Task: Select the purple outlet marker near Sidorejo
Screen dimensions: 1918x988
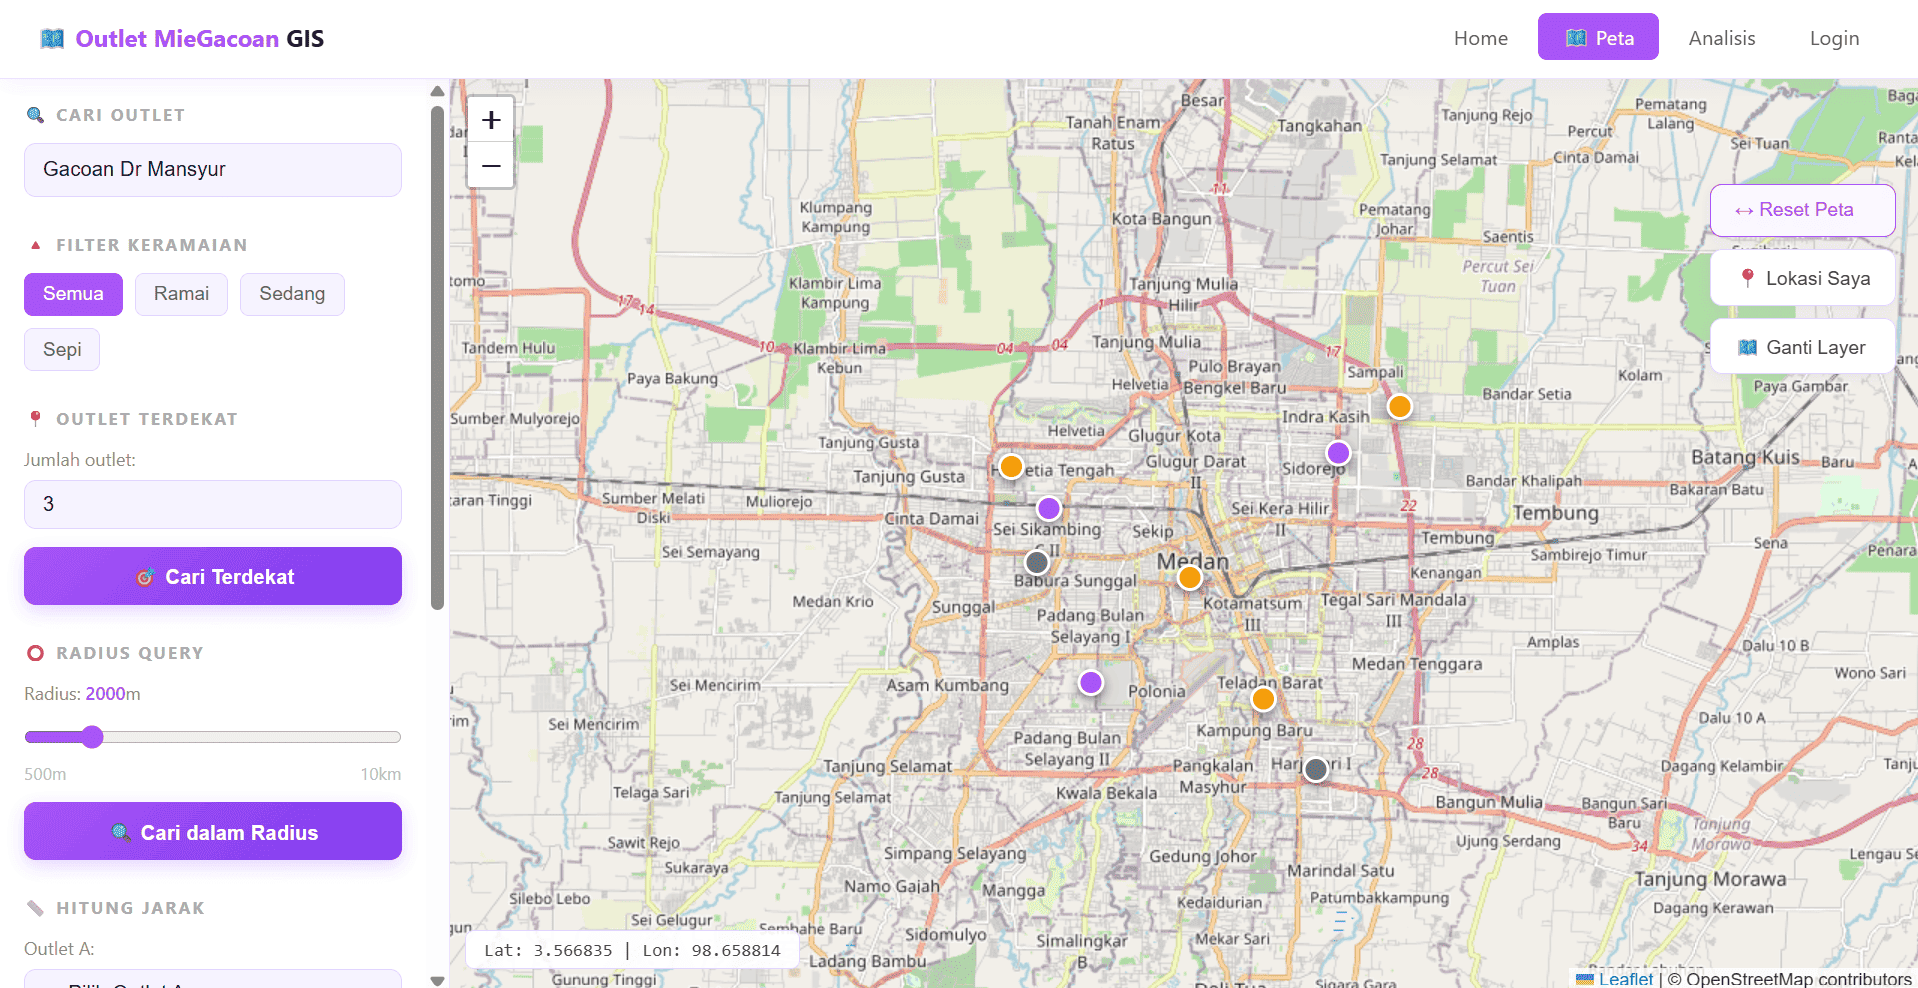Action: click(x=1338, y=453)
